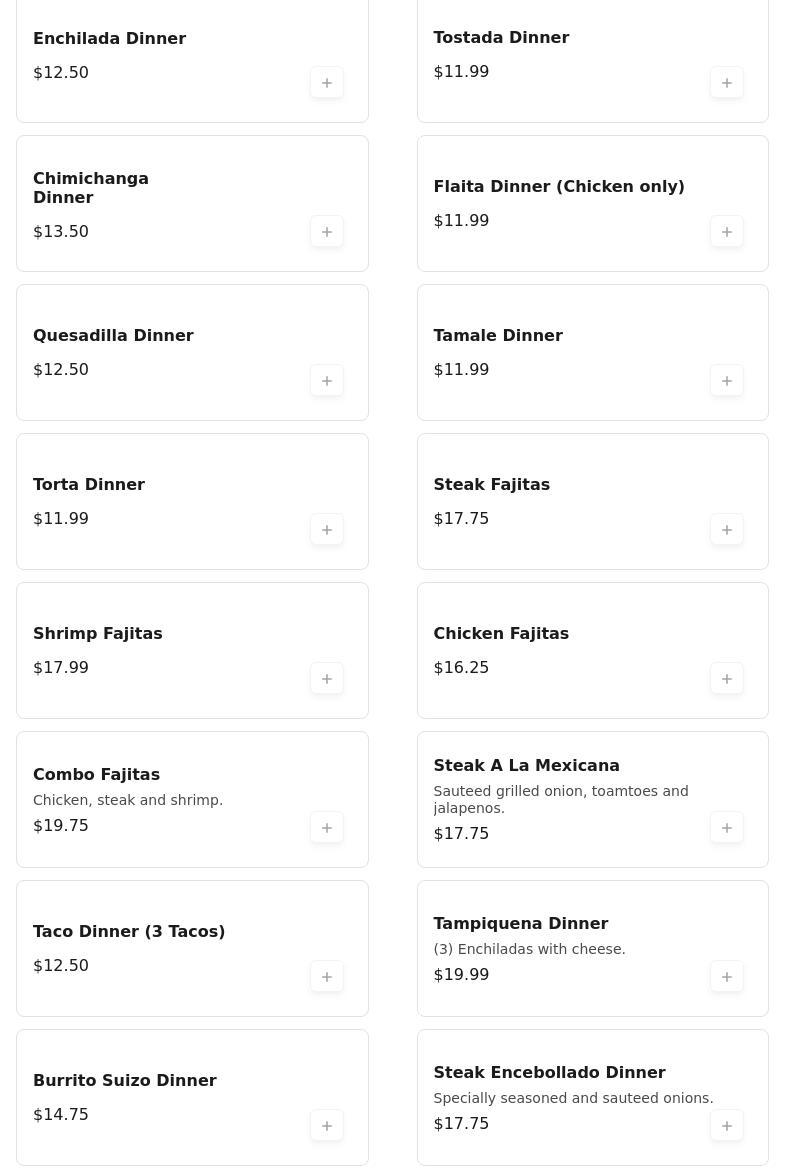Viewport: 785px width, 1172px height.
Task: Click the Shrimp Fajitas $17.99 price
Action: [x=61, y=668]
